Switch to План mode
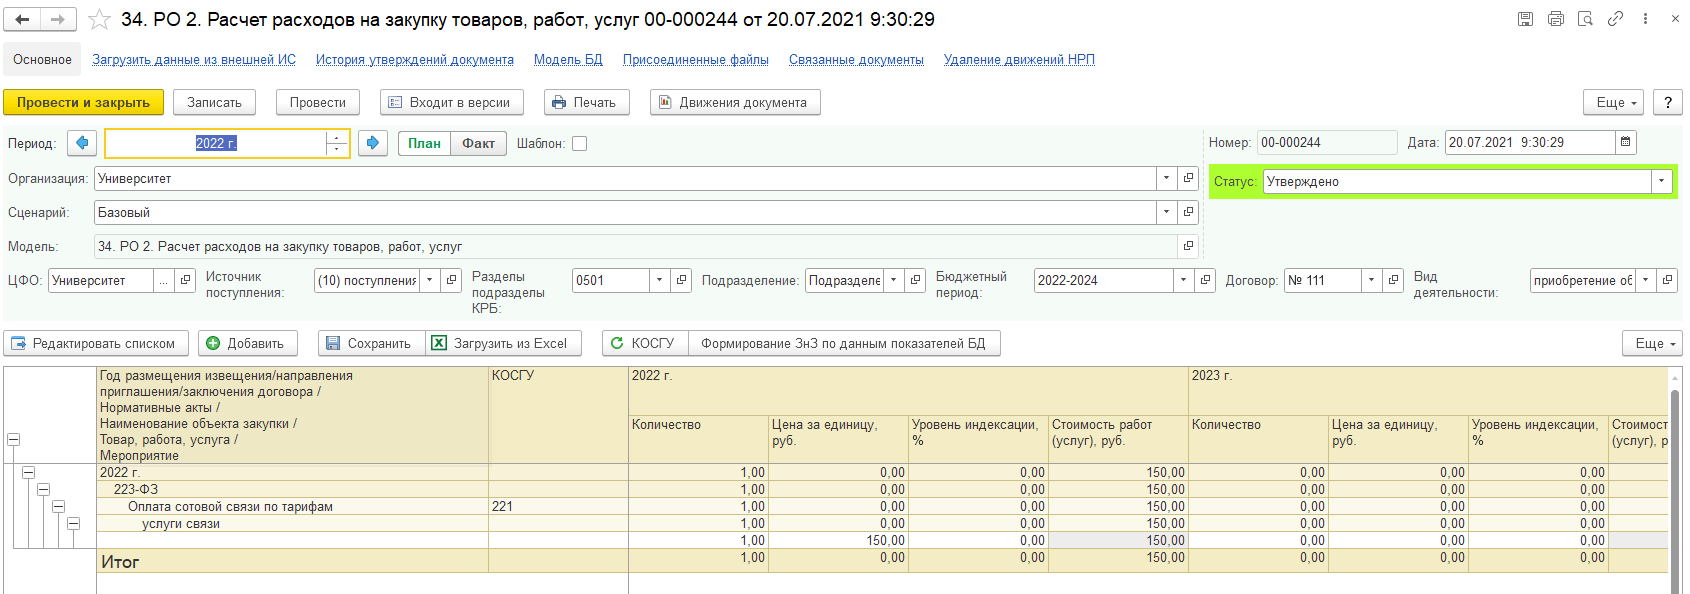This screenshot has width=1690, height=594. 424,143
